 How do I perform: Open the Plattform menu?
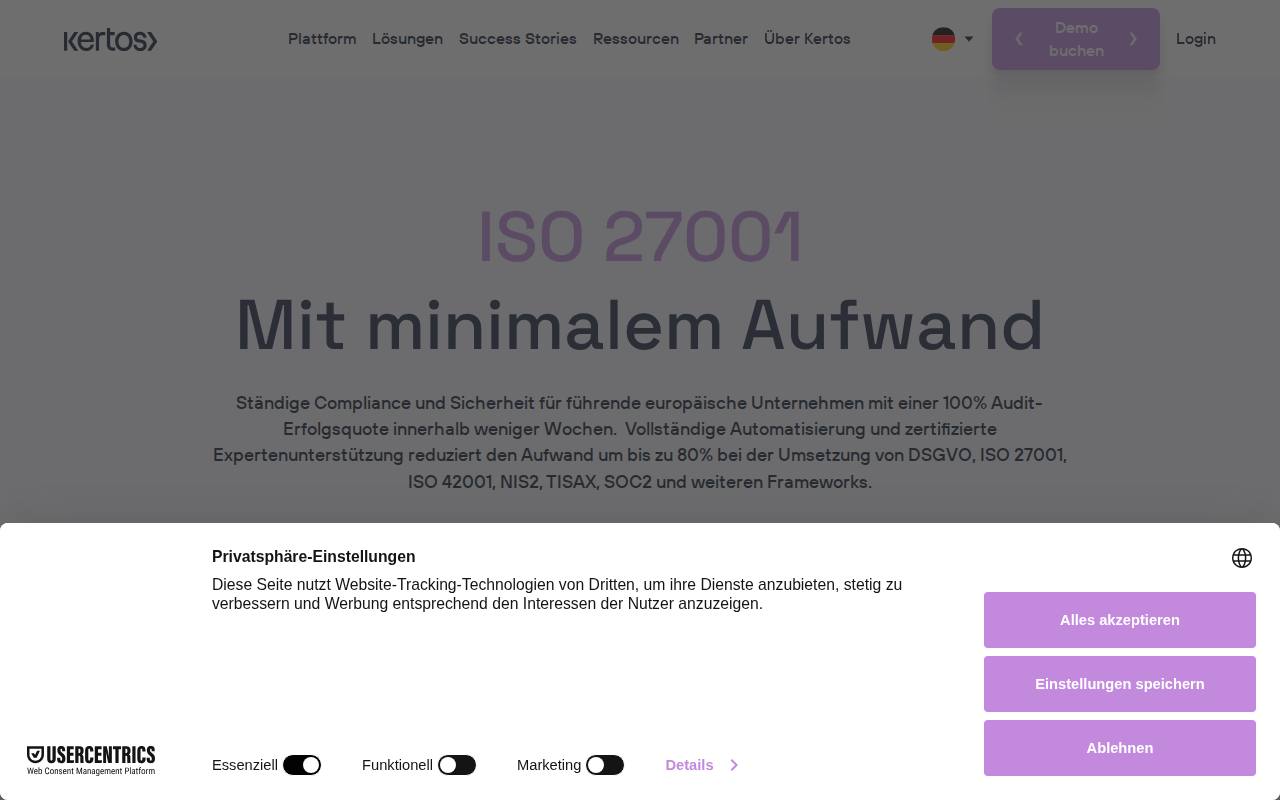[322, 39]
